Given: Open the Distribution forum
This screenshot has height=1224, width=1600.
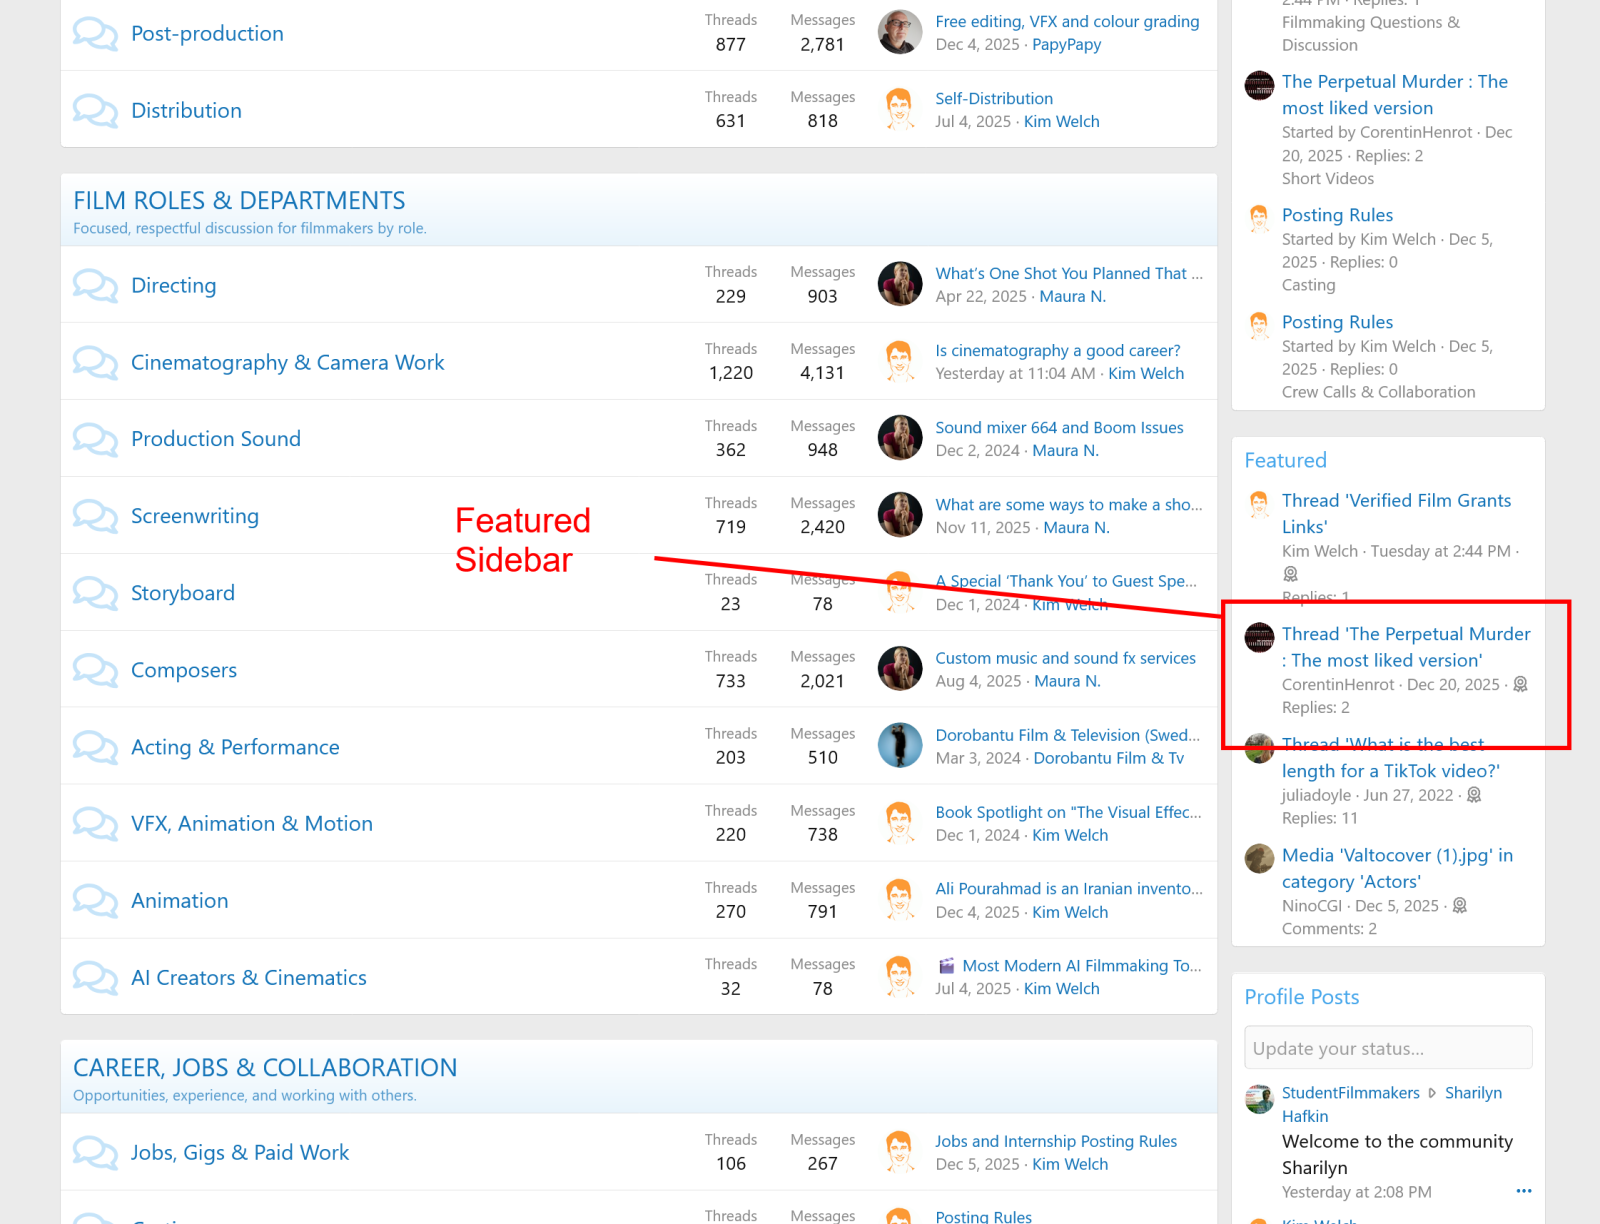Looking at the screenshot, I should [x=186, y=110].
